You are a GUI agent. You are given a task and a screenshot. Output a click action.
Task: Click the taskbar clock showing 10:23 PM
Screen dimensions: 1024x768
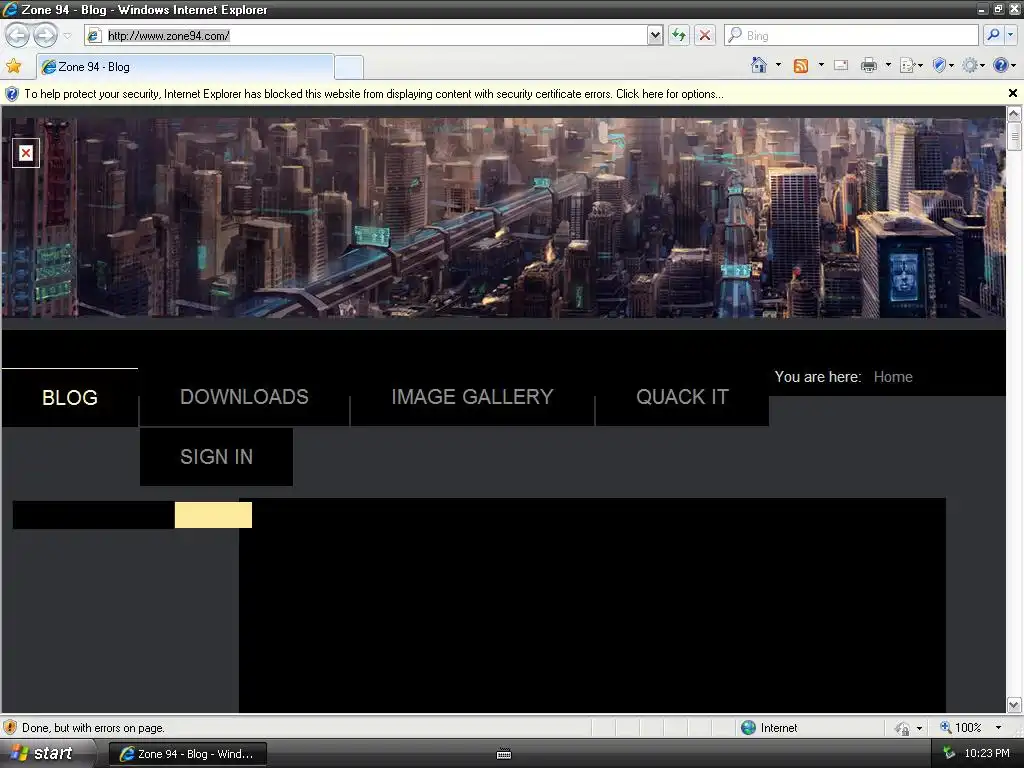(x=987, y=753)
